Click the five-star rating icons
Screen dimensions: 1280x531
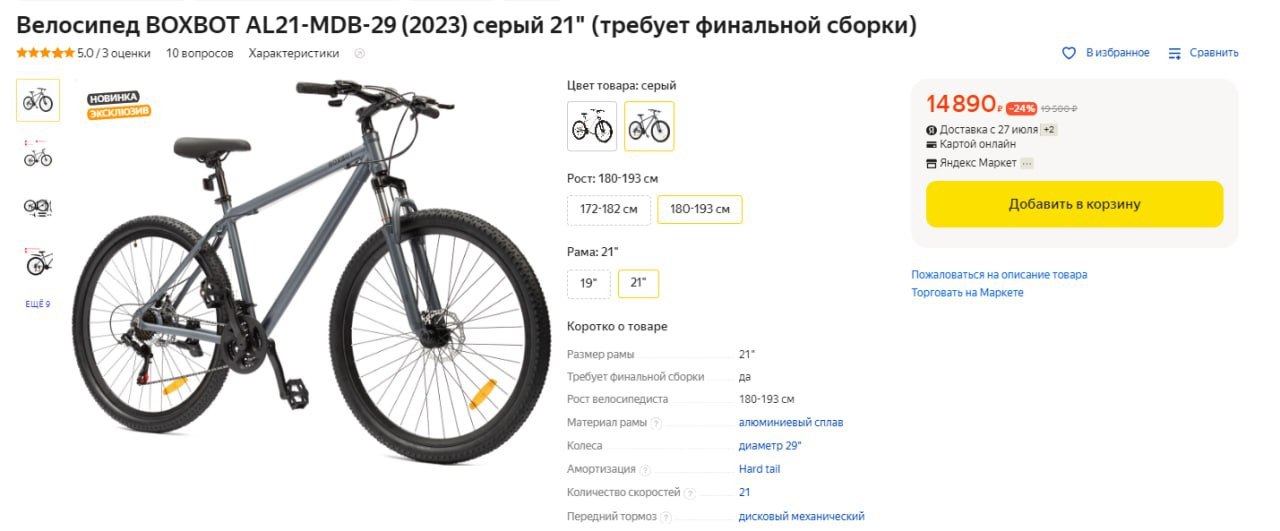(x=45, y=53)
